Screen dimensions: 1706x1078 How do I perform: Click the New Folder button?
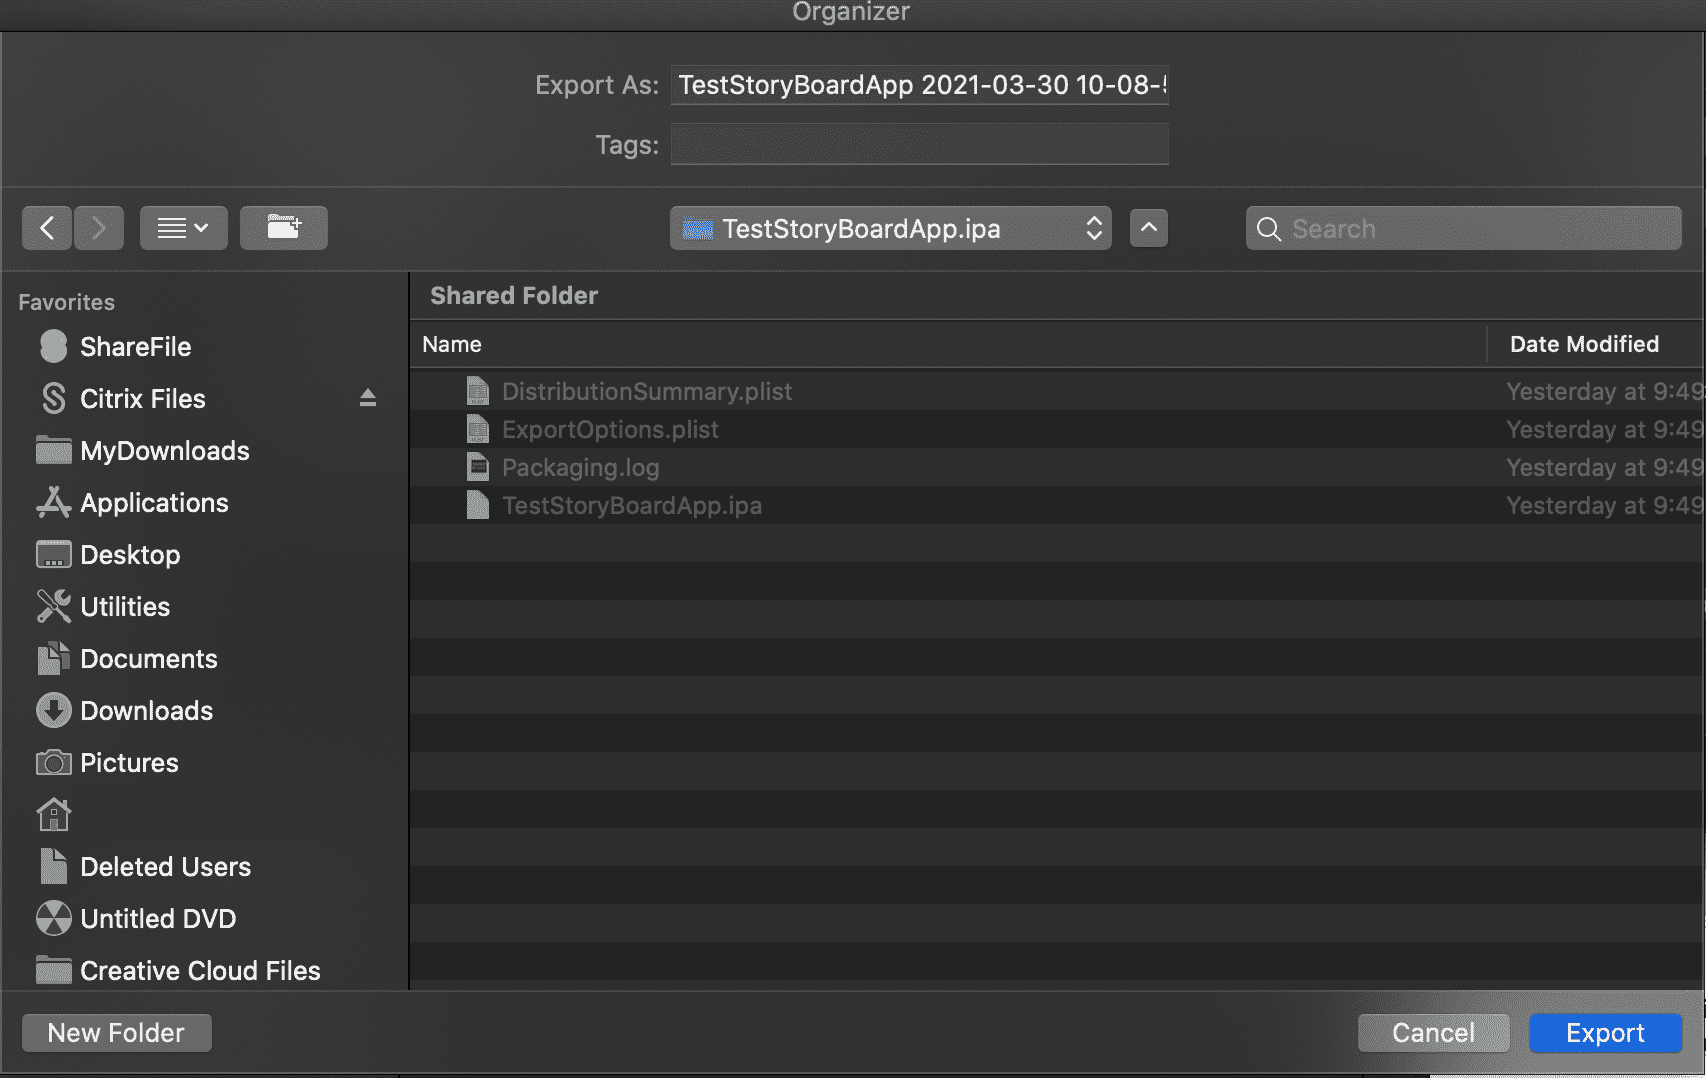click(116, 1033)
